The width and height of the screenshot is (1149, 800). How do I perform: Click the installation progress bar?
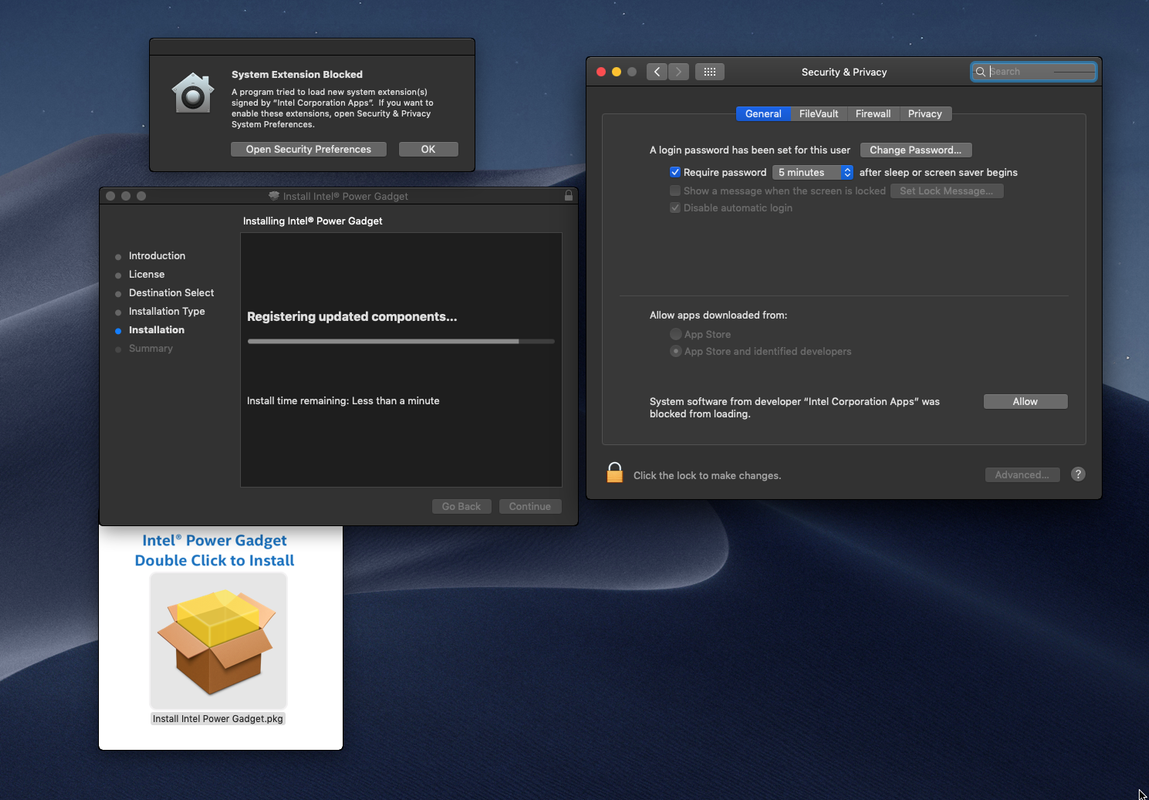401,341
